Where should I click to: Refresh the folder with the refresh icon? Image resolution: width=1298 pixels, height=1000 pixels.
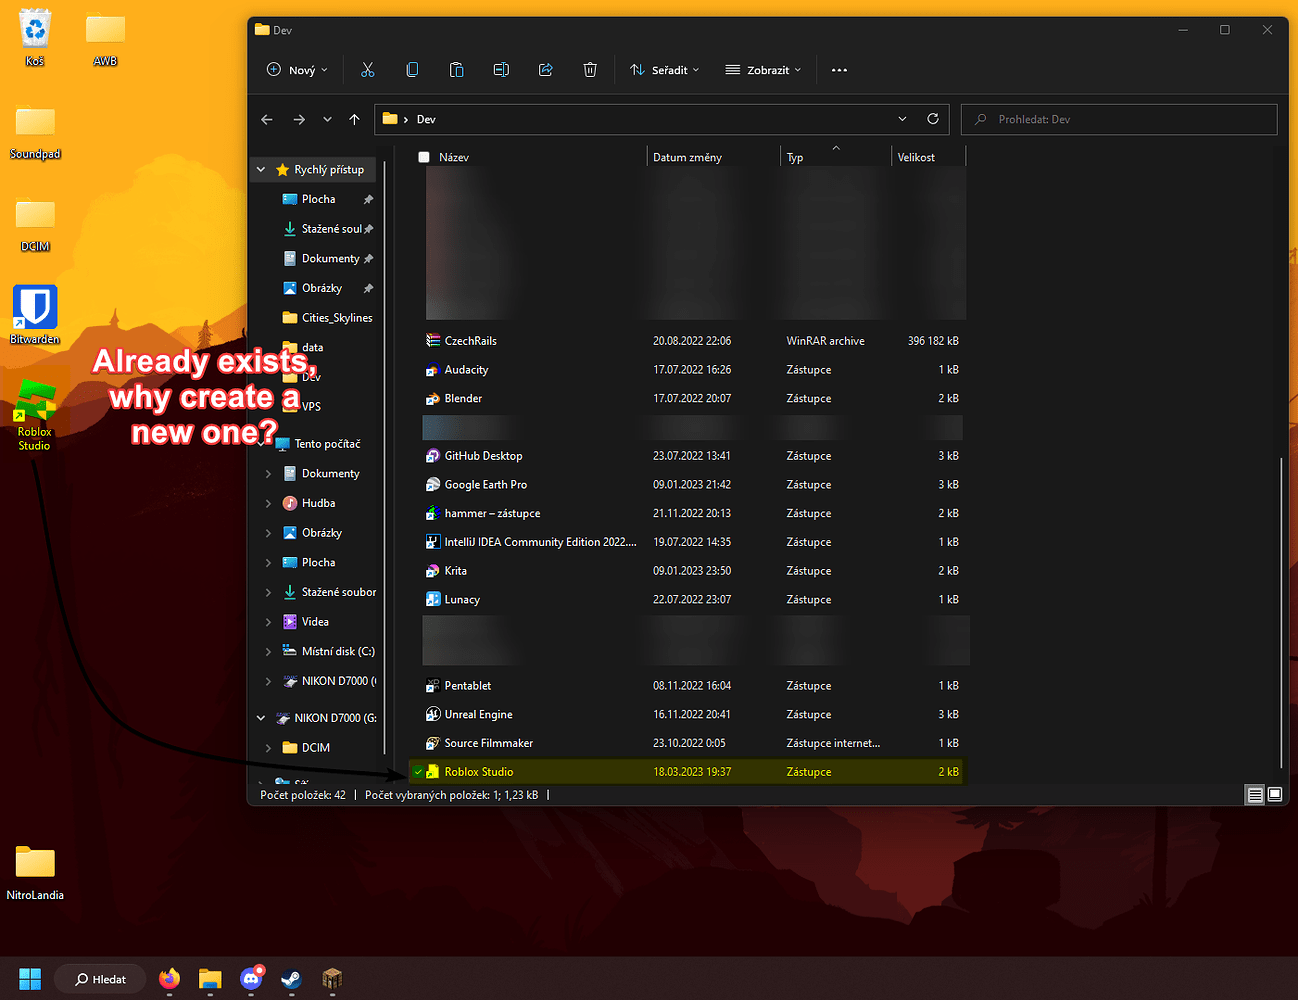click(x=933, y=119)
